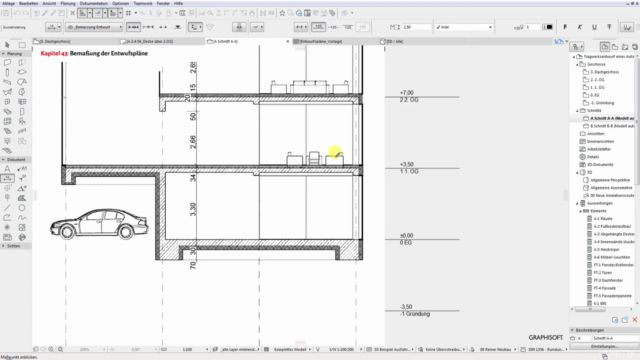The height and width of the screenshot is (360, 640).
Task: Collapse the 3D tree node in the Navigator
Action: pyautogui.click(x=577, y=172)
